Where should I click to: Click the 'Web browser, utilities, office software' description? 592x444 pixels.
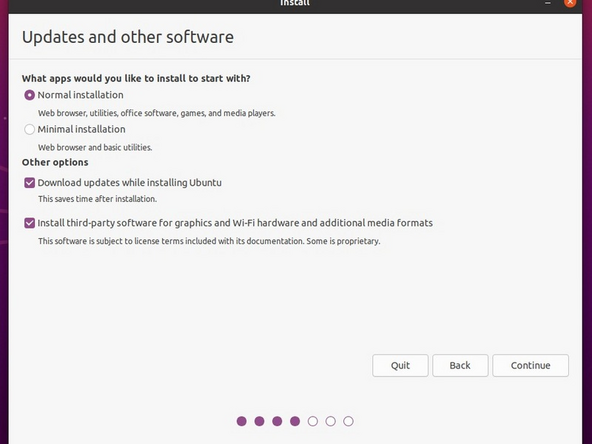click(157, 113)
